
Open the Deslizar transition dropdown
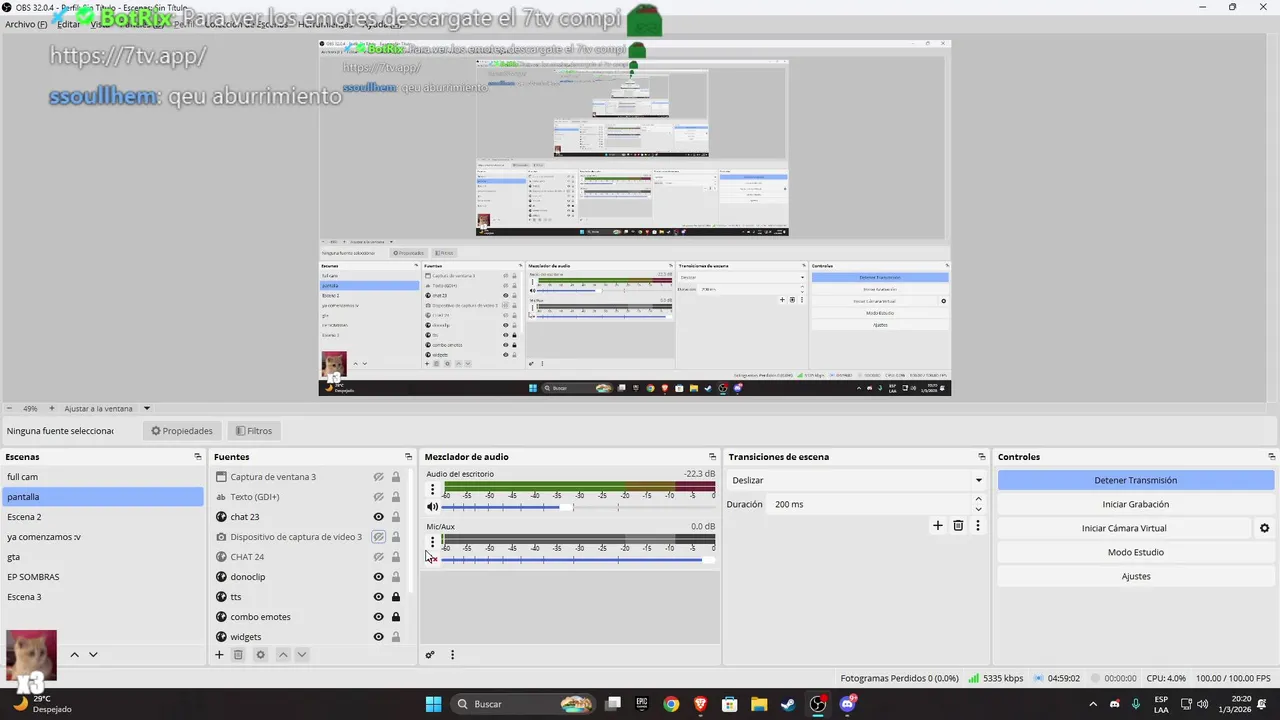click(857, 480)
